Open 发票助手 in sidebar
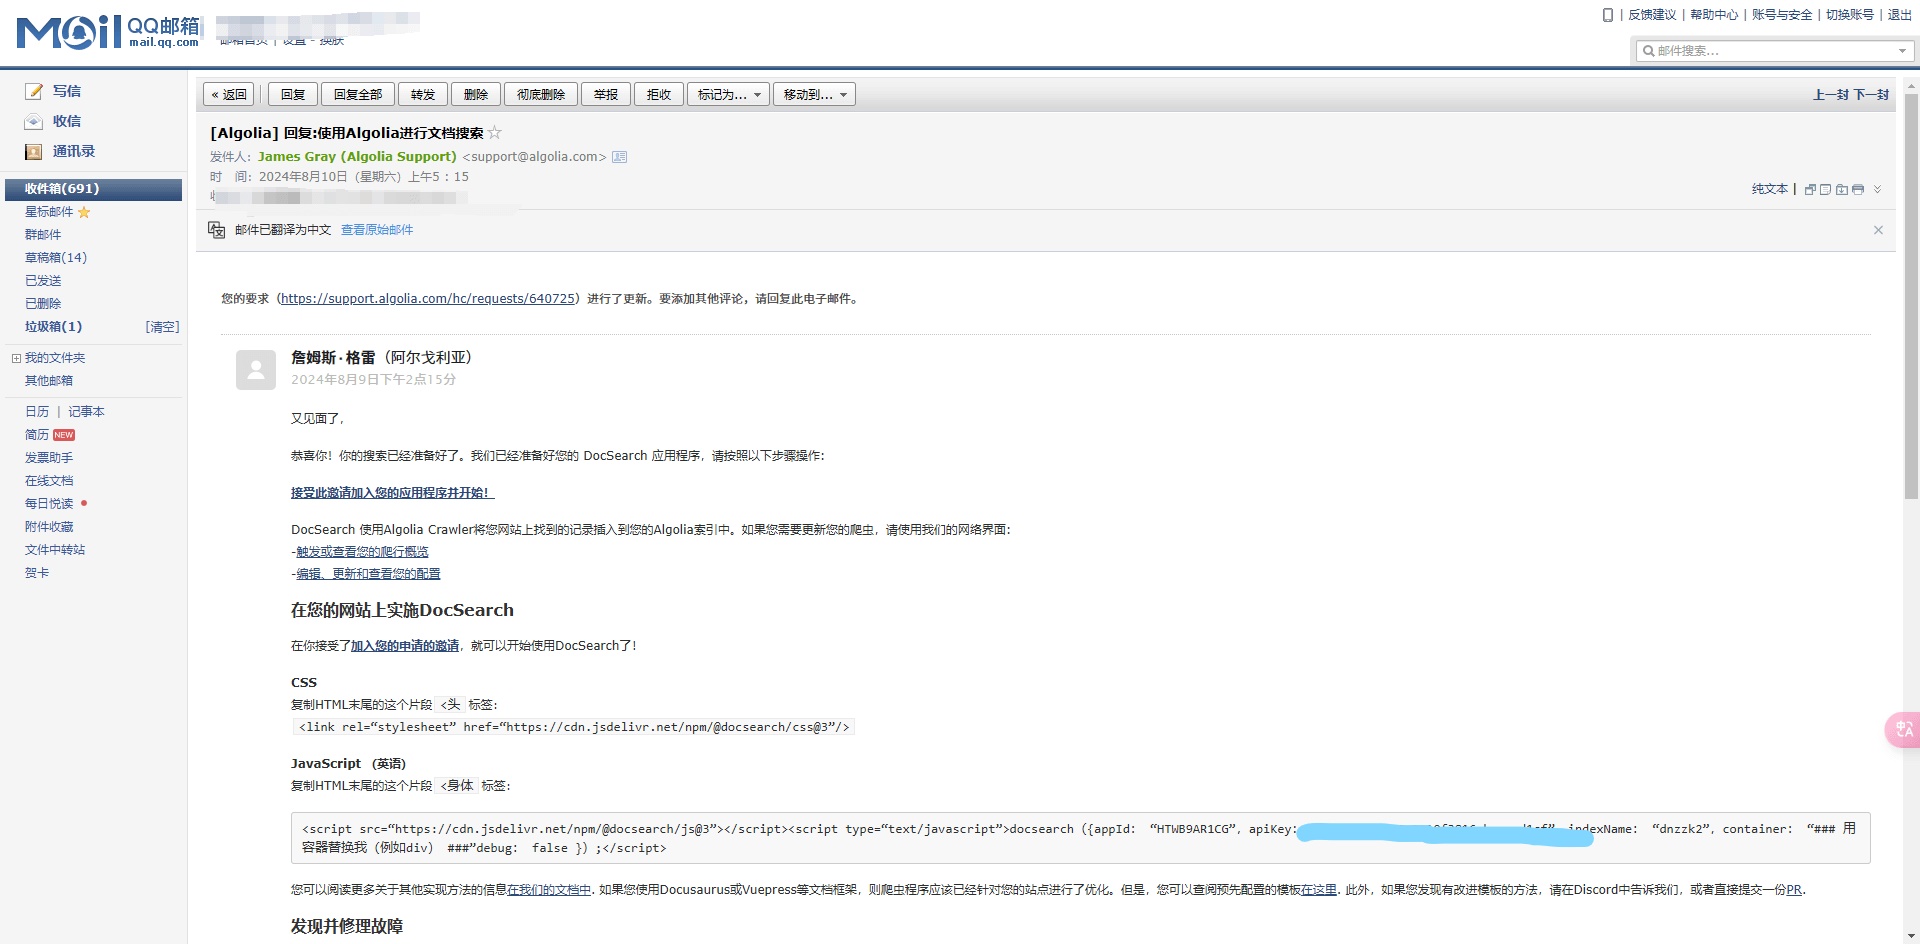 pos(49,458)
